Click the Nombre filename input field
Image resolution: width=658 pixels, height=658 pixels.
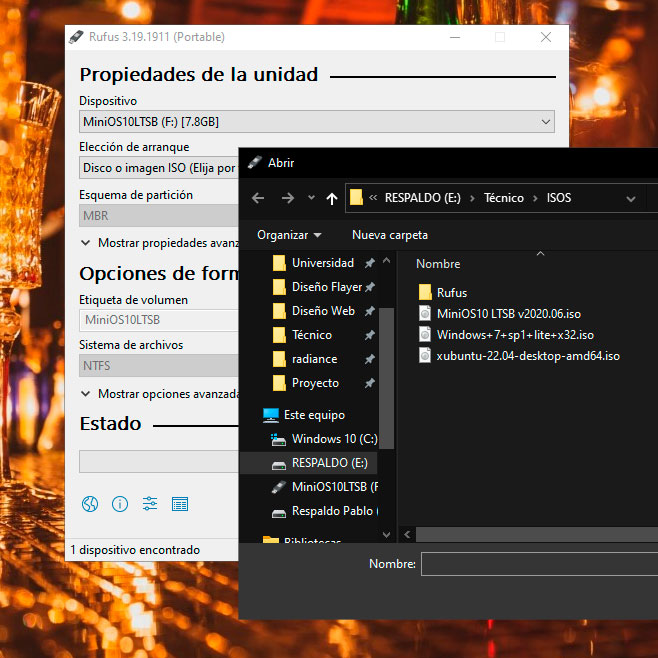539,565
